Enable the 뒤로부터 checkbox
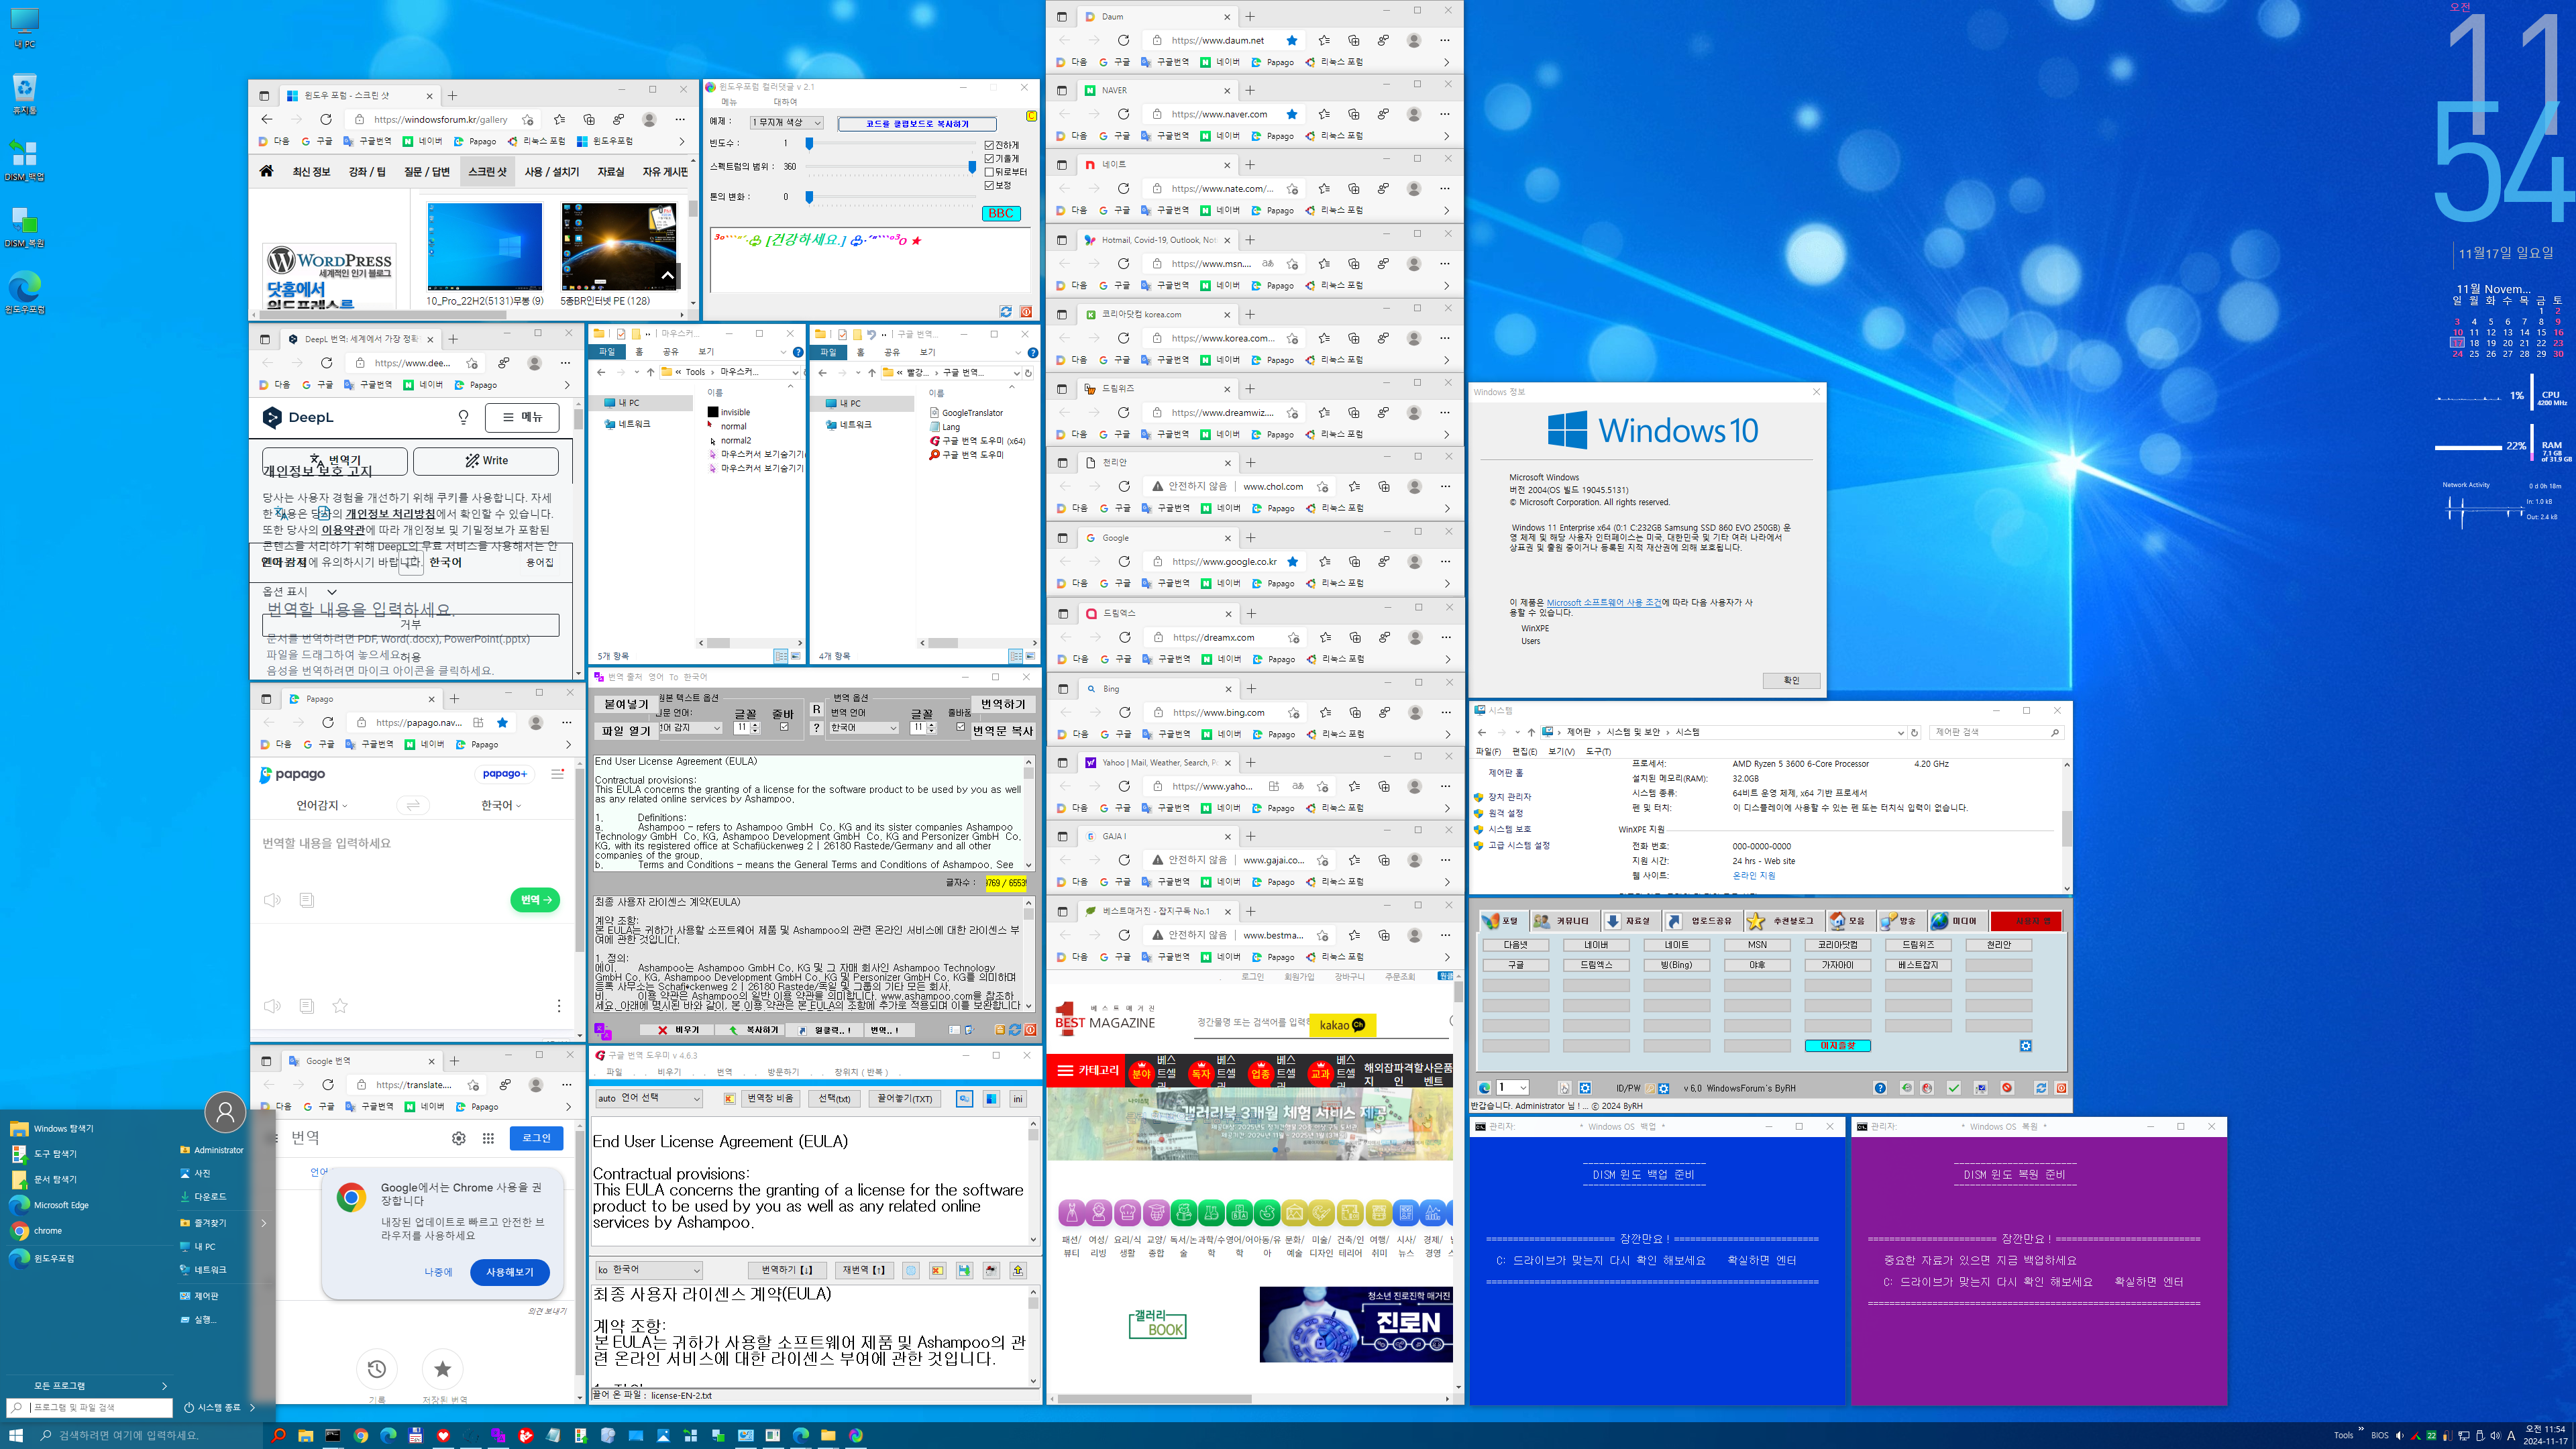 pyautogui.click(x=989, y=172)
